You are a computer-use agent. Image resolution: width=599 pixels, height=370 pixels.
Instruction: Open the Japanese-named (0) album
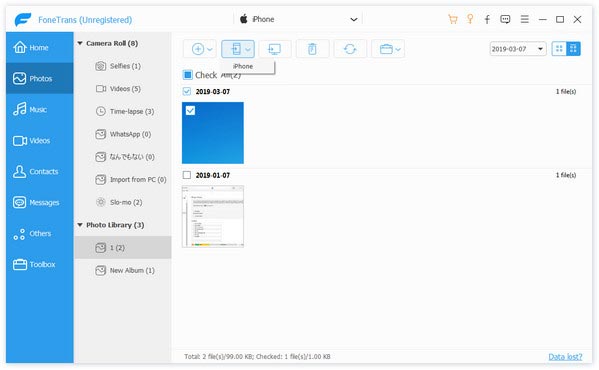123,157
